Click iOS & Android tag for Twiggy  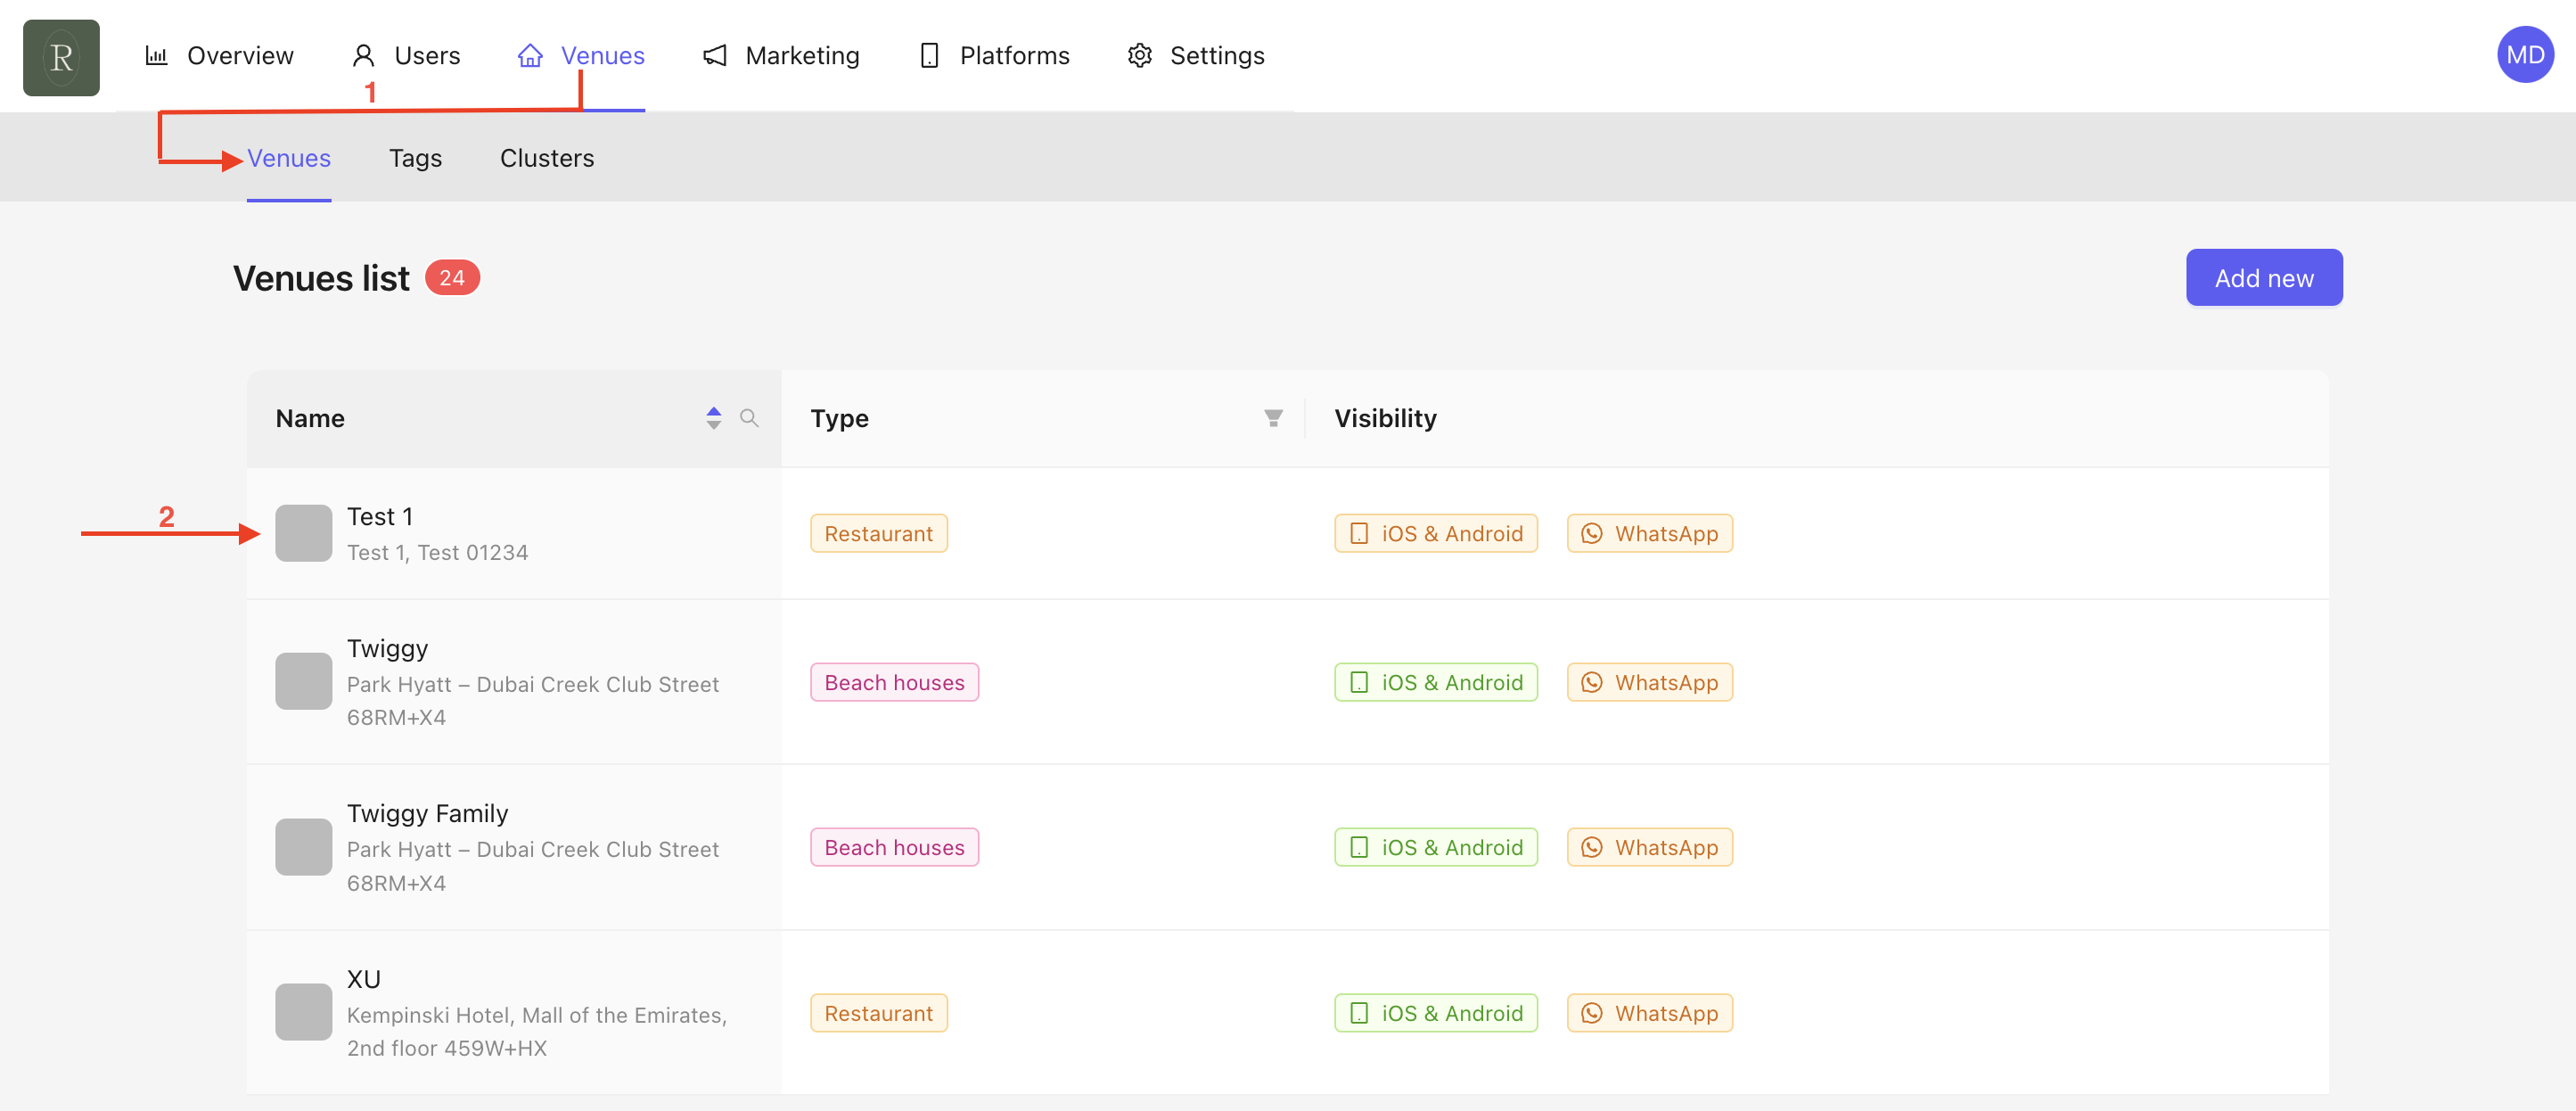coord(1435,682)
